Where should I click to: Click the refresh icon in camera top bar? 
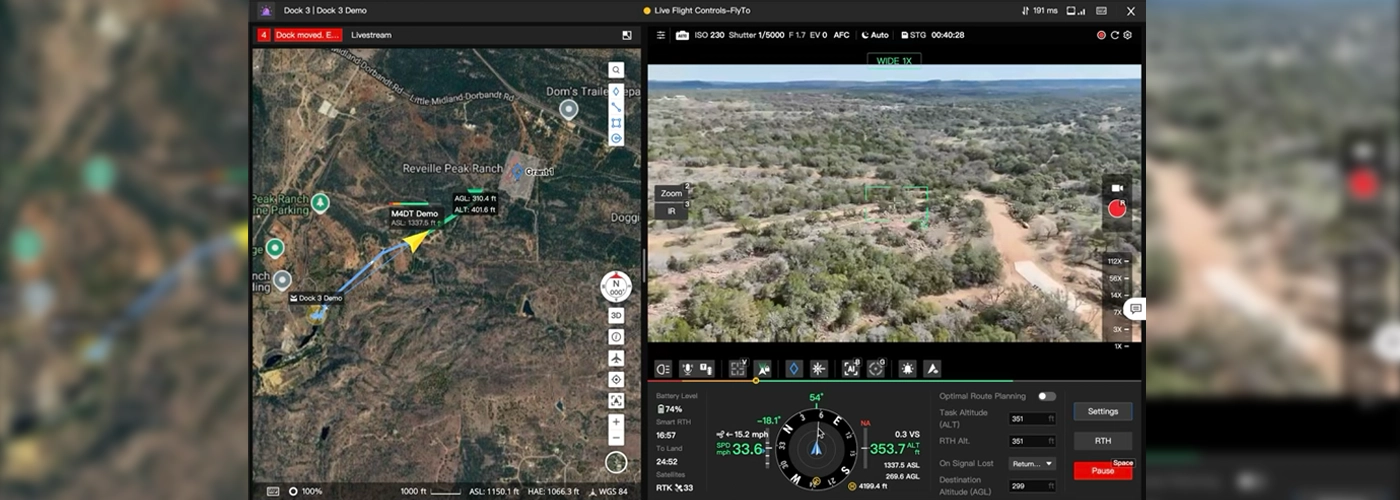pyautogui.click(x=1114, y=35)
